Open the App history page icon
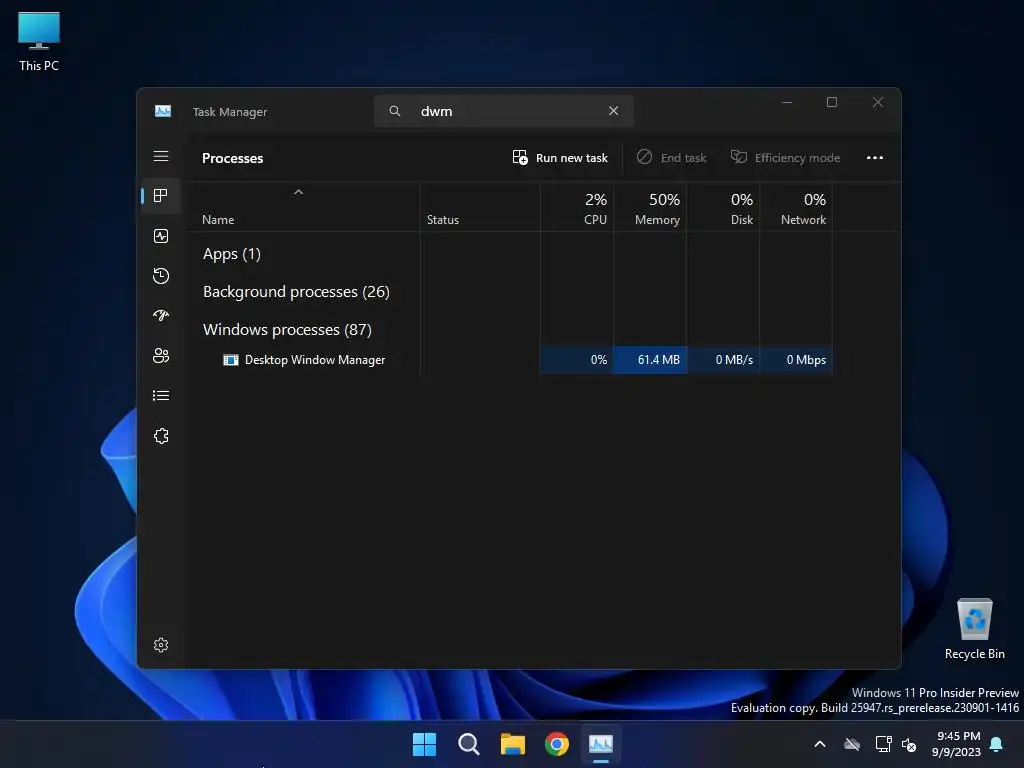Screen dimensions: 1024x768 tap(161, 276)
